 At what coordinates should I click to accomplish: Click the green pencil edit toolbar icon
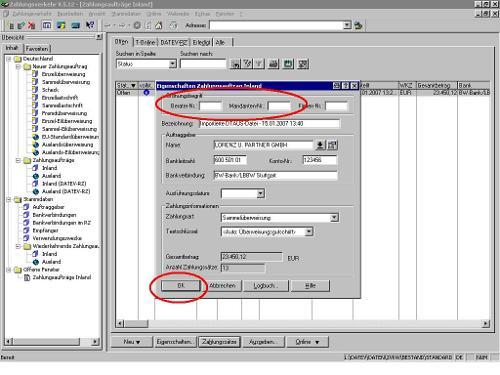(x=21, y=25)
